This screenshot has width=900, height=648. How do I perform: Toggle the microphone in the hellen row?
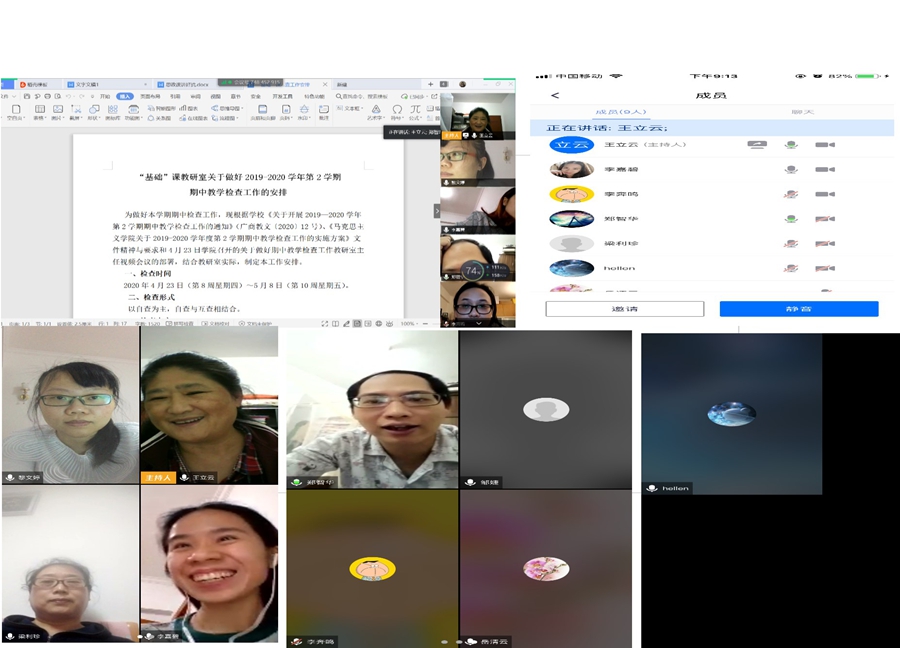(791, 267)
